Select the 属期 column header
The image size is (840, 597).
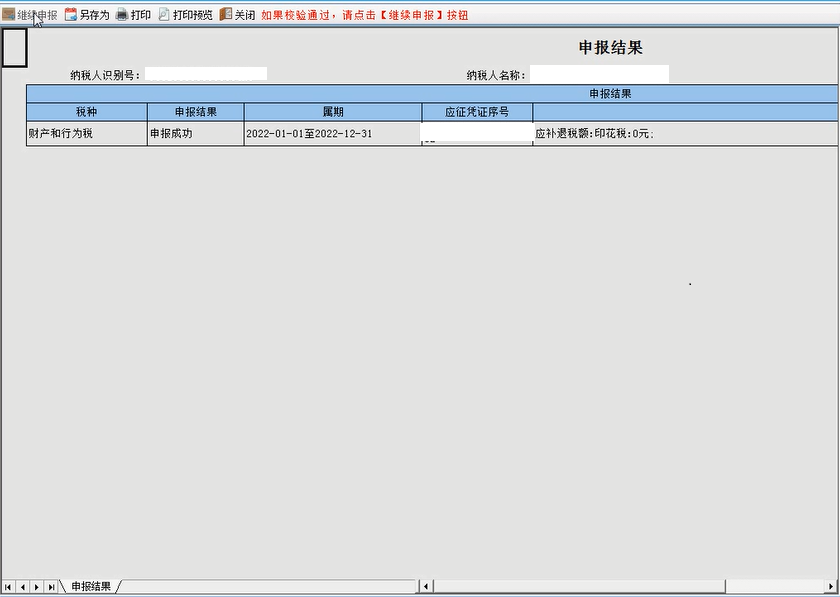(x=333, y=112)
